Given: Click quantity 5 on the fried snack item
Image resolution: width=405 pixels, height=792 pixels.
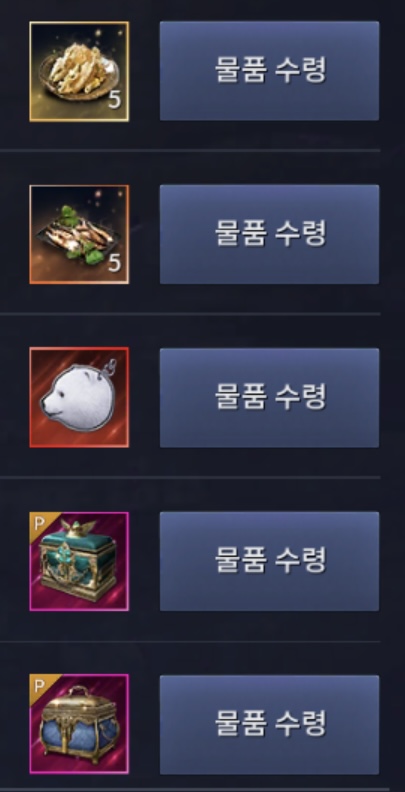Looking at the screenshot, I should click(x=115, y=101).
